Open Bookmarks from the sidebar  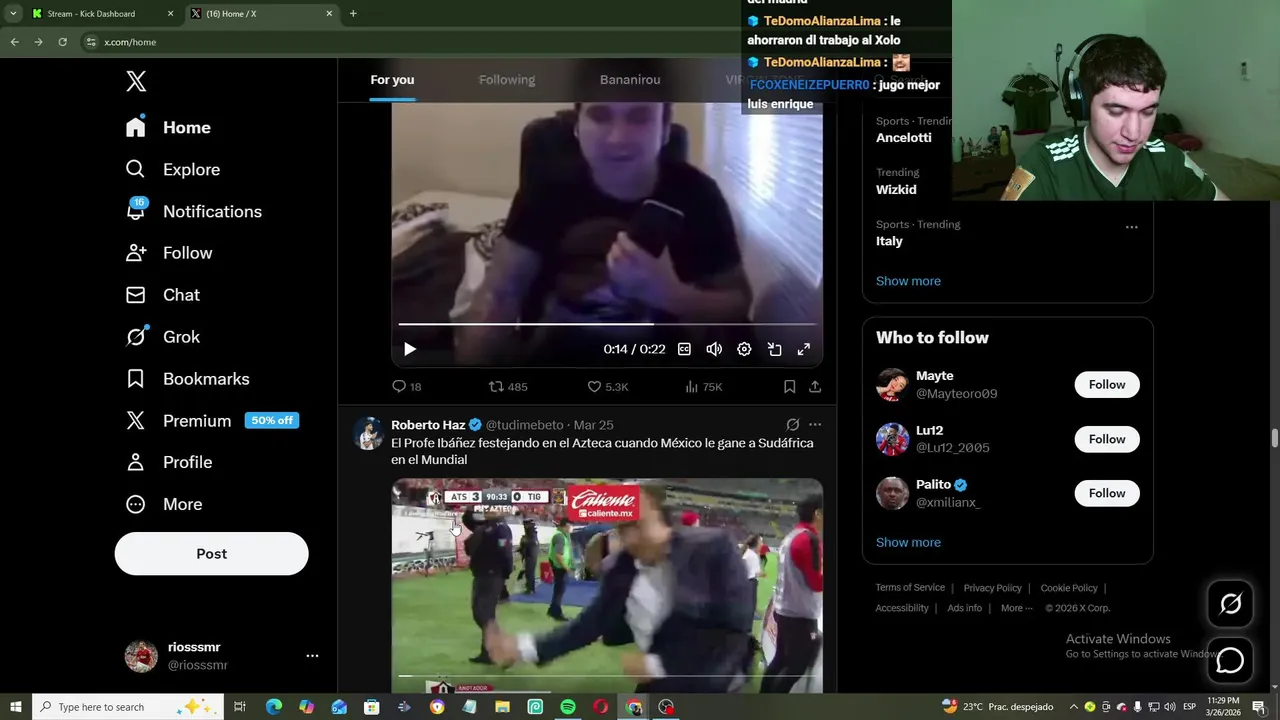(x=187, y=379)
